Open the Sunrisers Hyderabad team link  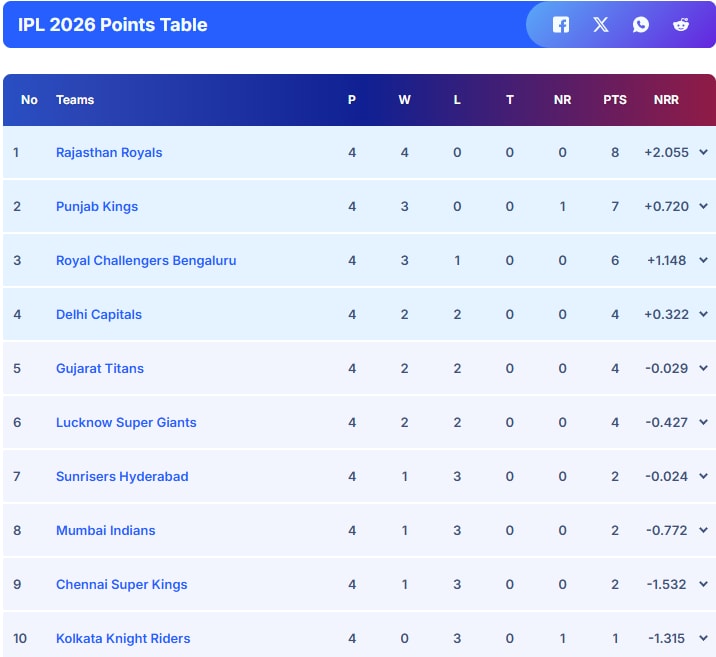122,477
